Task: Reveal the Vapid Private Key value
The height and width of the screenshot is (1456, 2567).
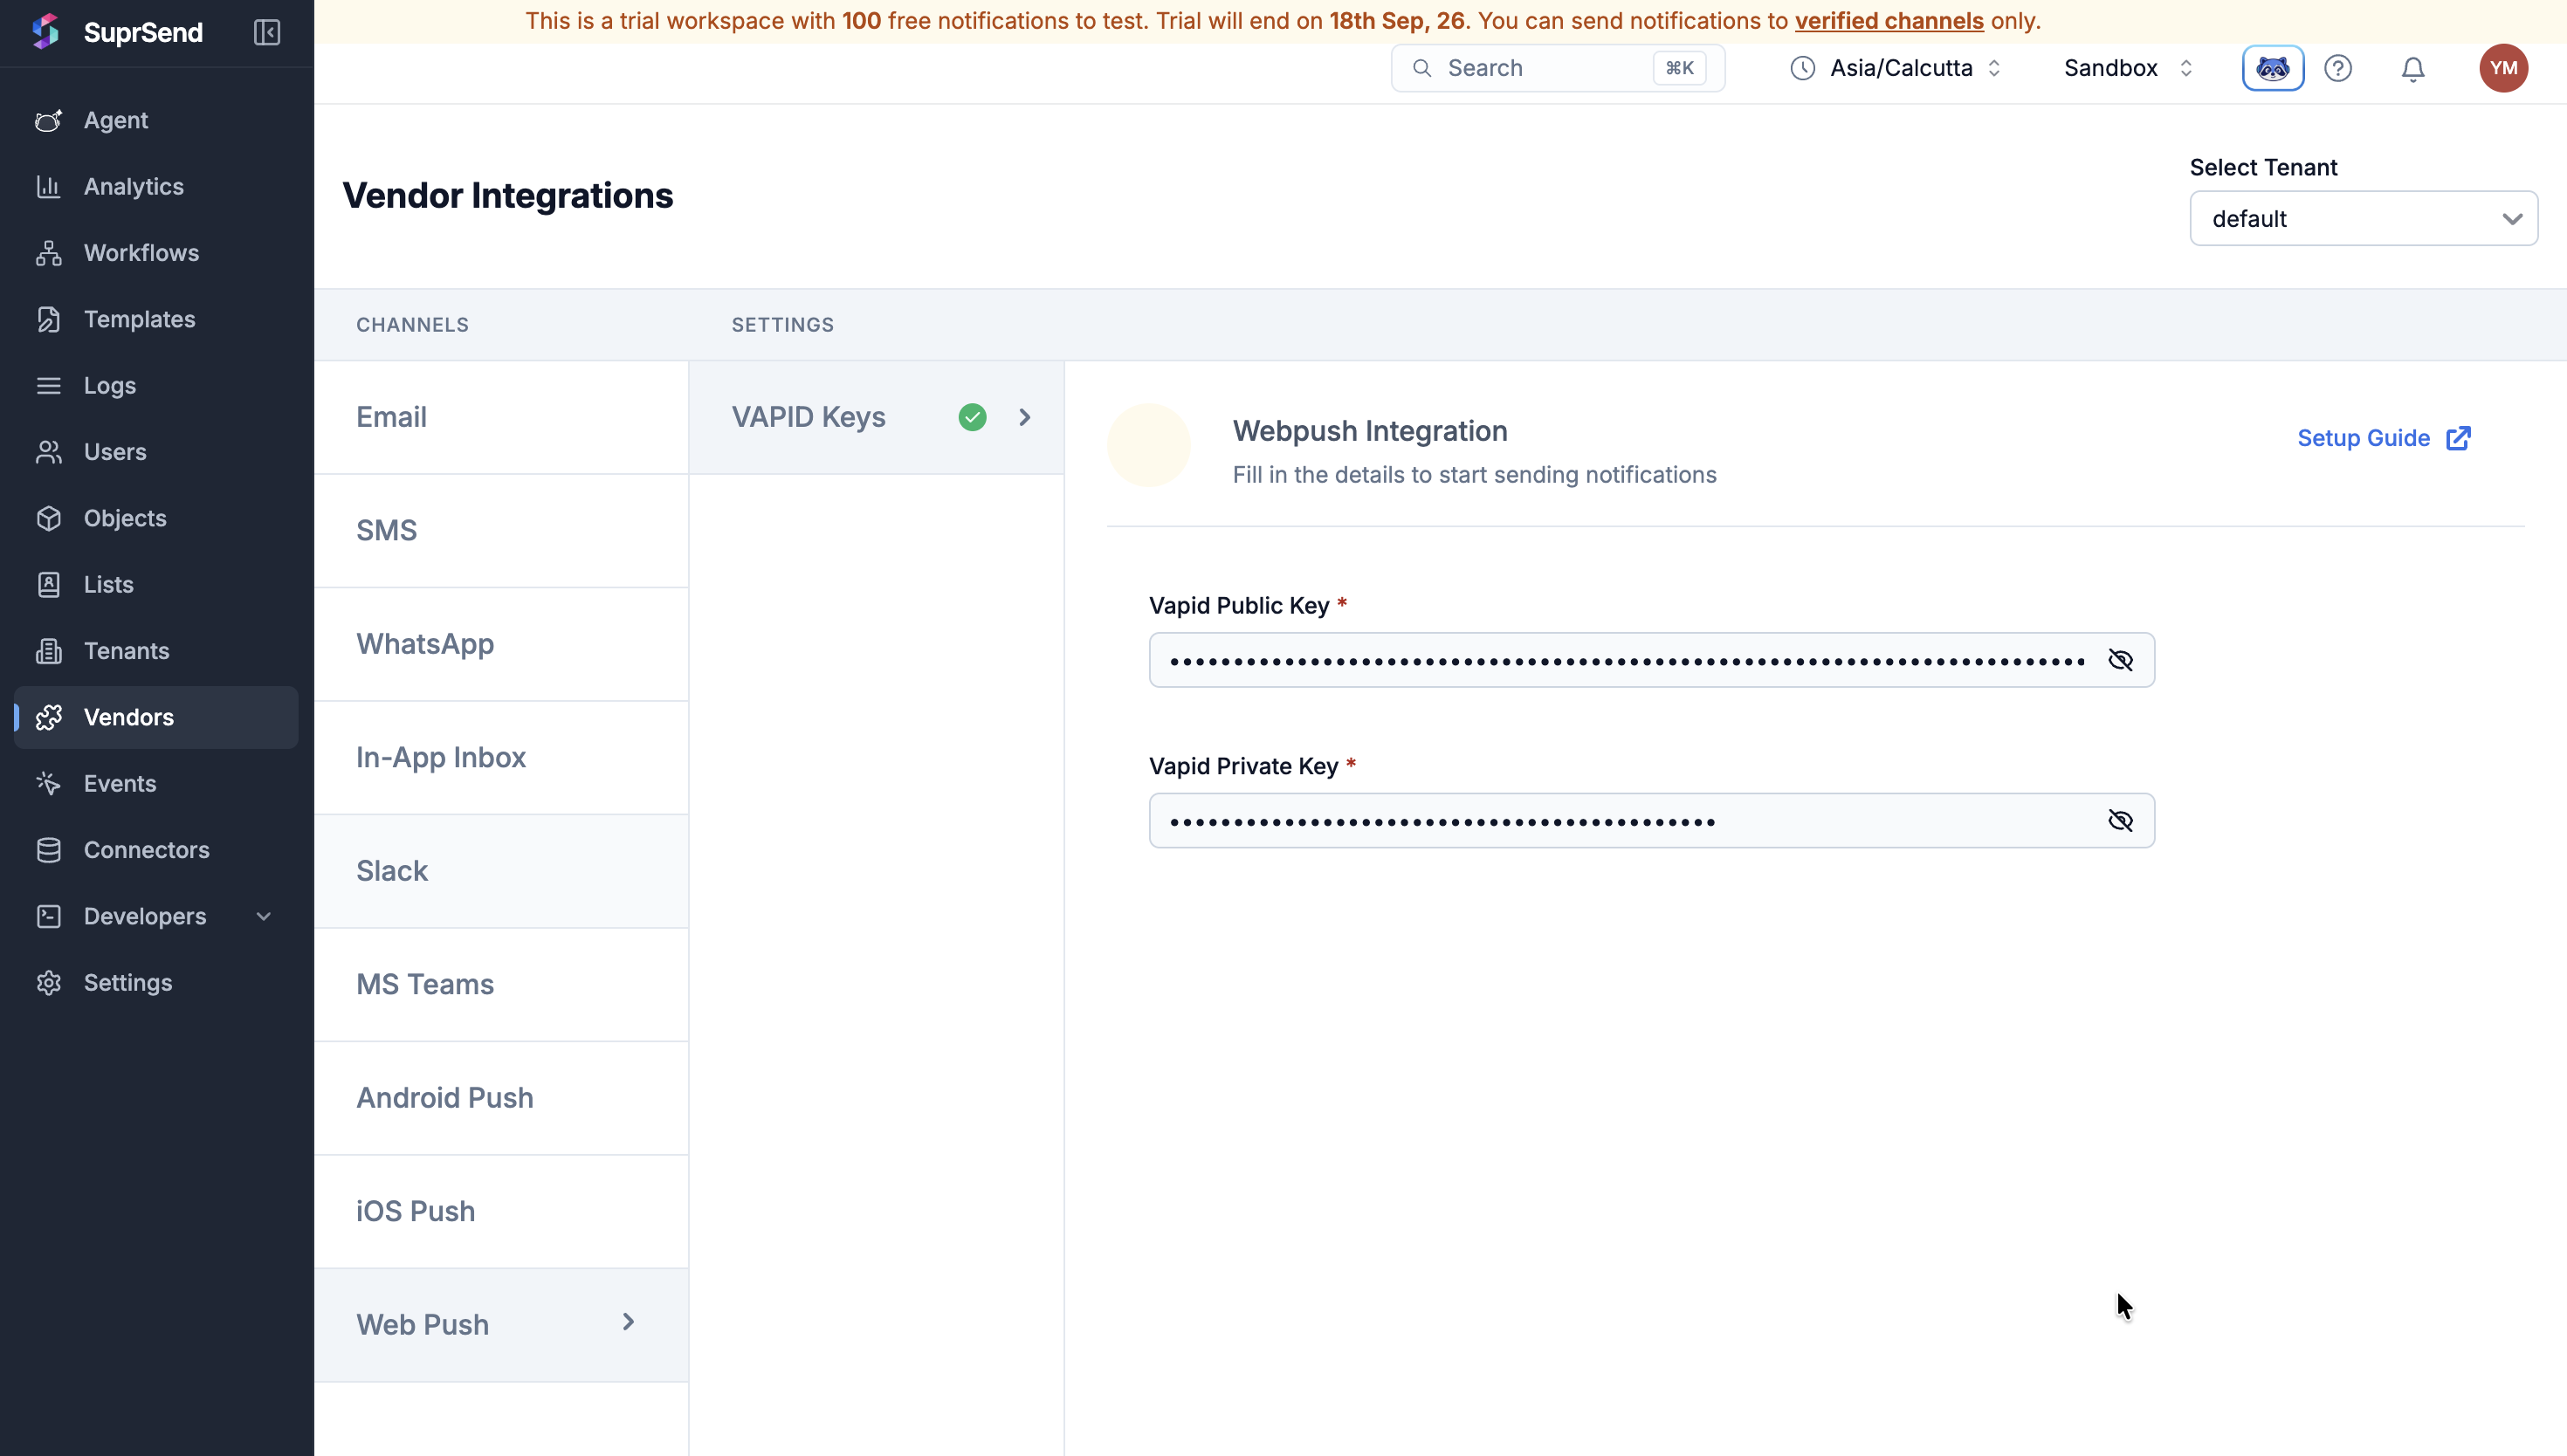Action: 2120,821
